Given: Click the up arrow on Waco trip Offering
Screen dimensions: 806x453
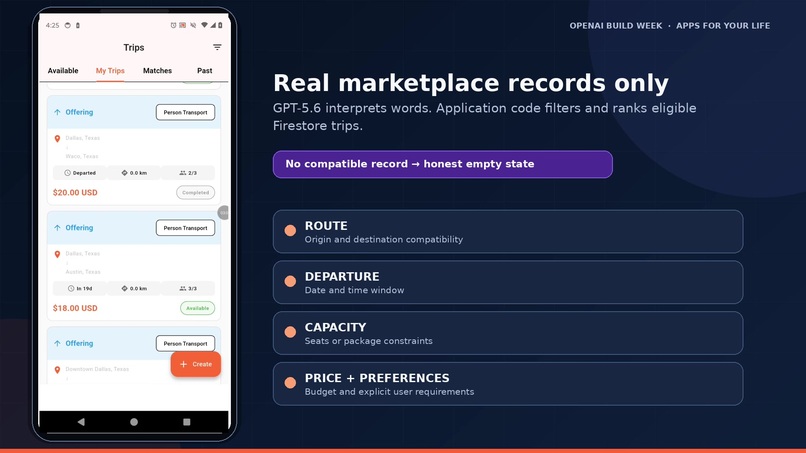Looking at the screenshot, I should coord(57,112).
